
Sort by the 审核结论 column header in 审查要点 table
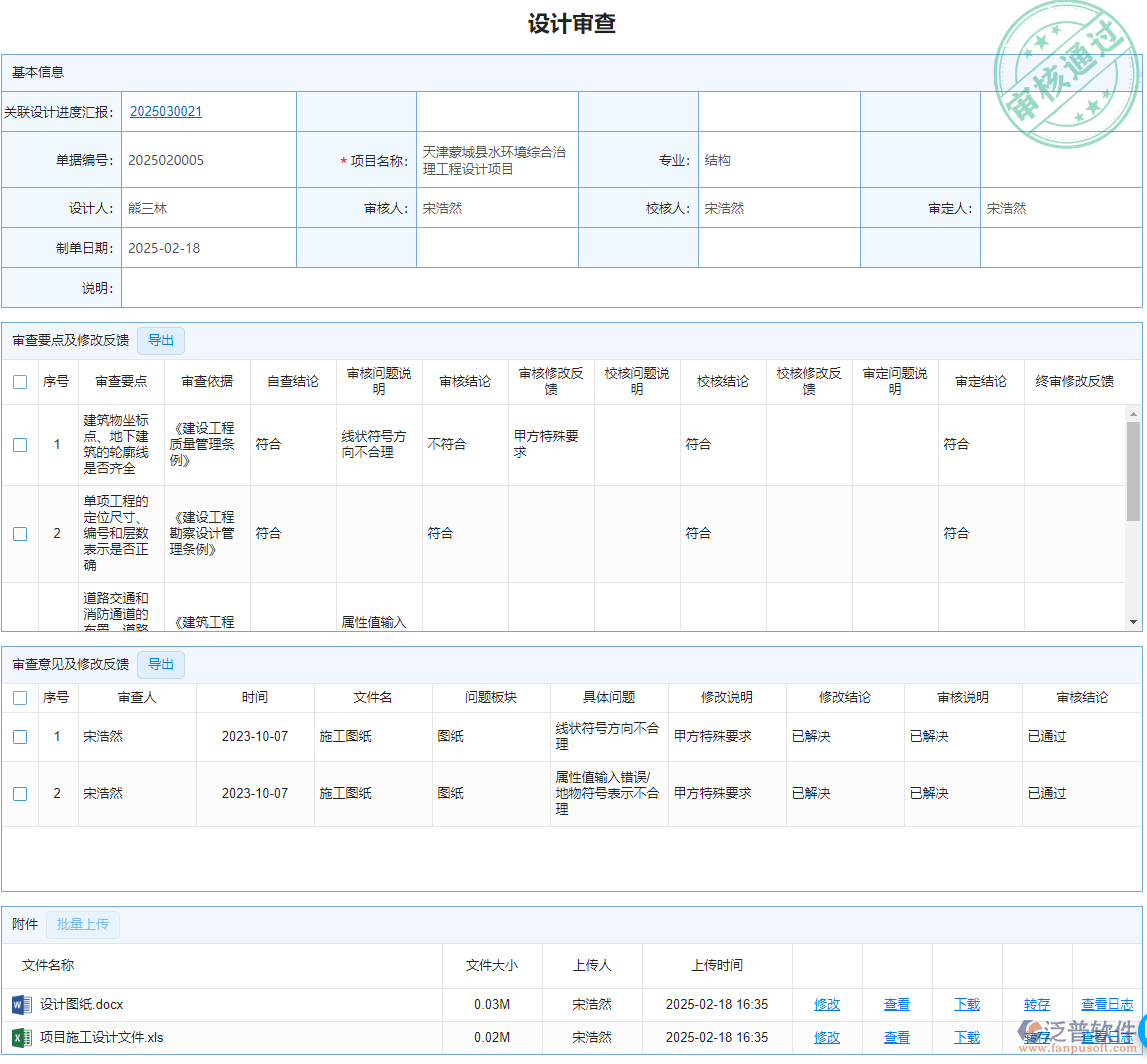[465, 381]
